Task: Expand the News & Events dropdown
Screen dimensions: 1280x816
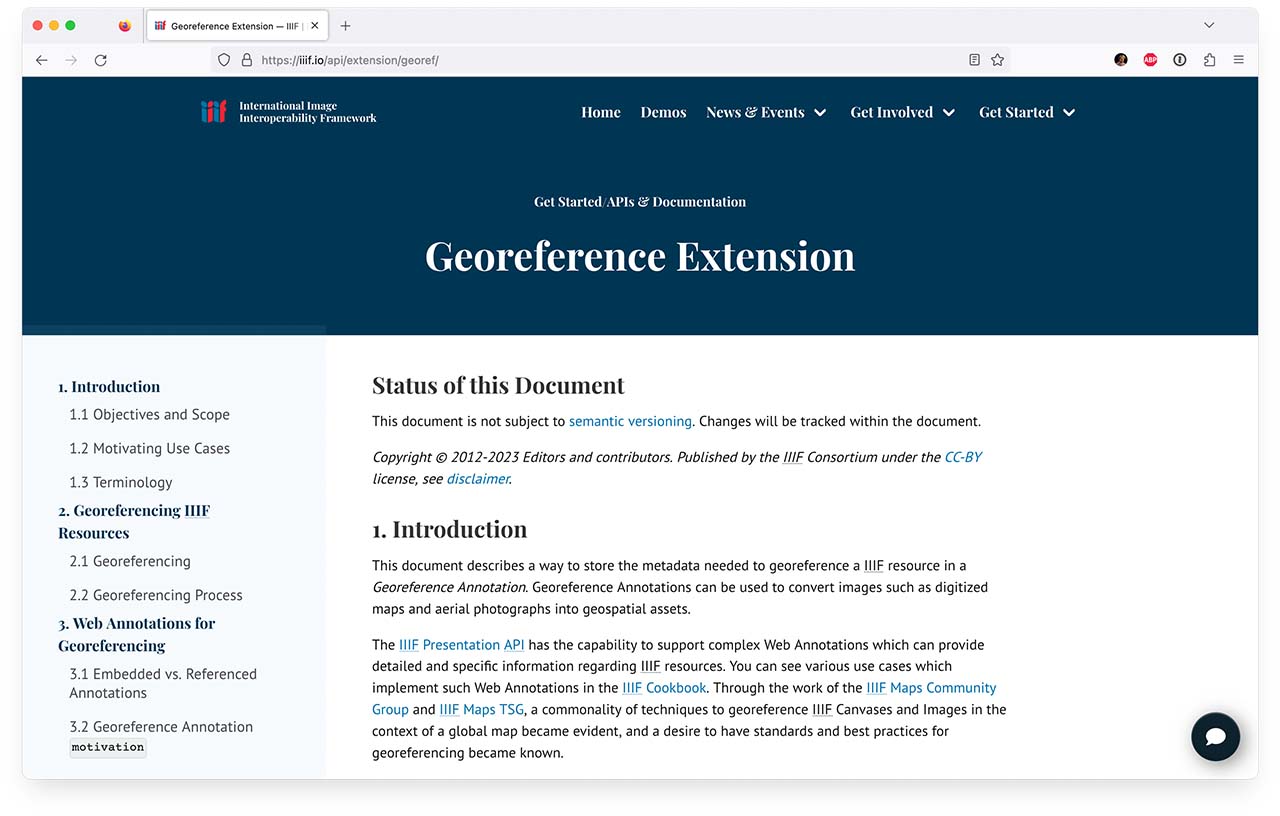Action: pyautogui.click(x=766, y=112)
